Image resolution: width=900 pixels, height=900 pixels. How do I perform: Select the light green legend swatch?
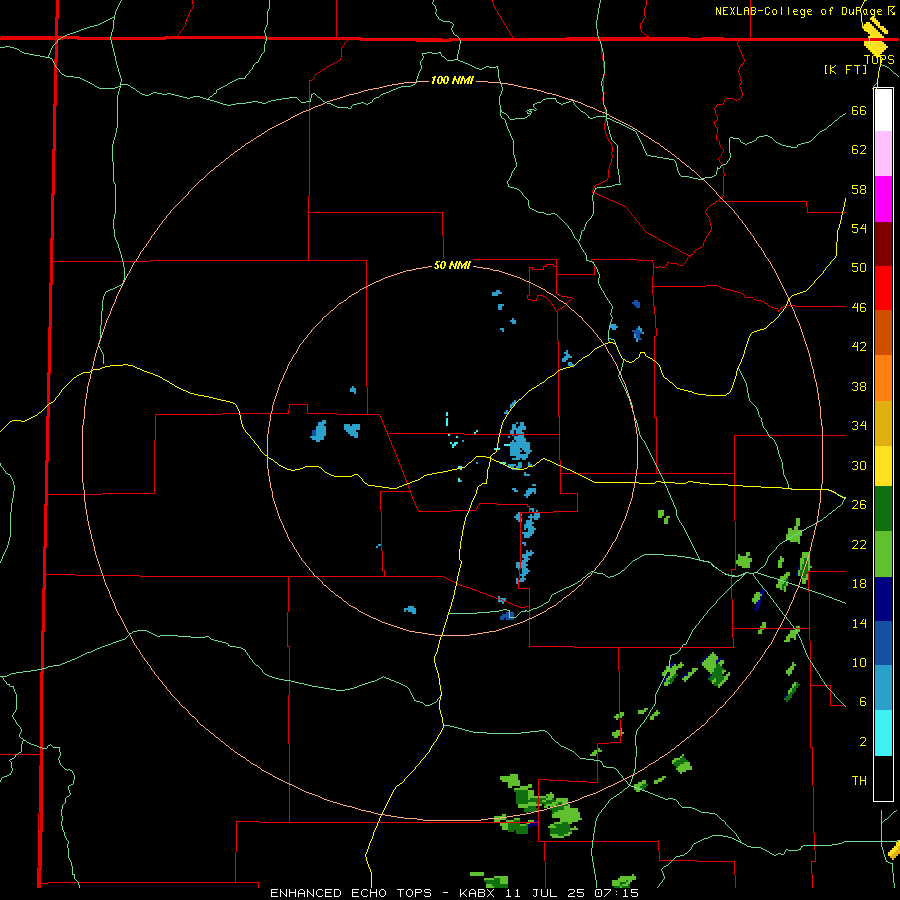883,554
